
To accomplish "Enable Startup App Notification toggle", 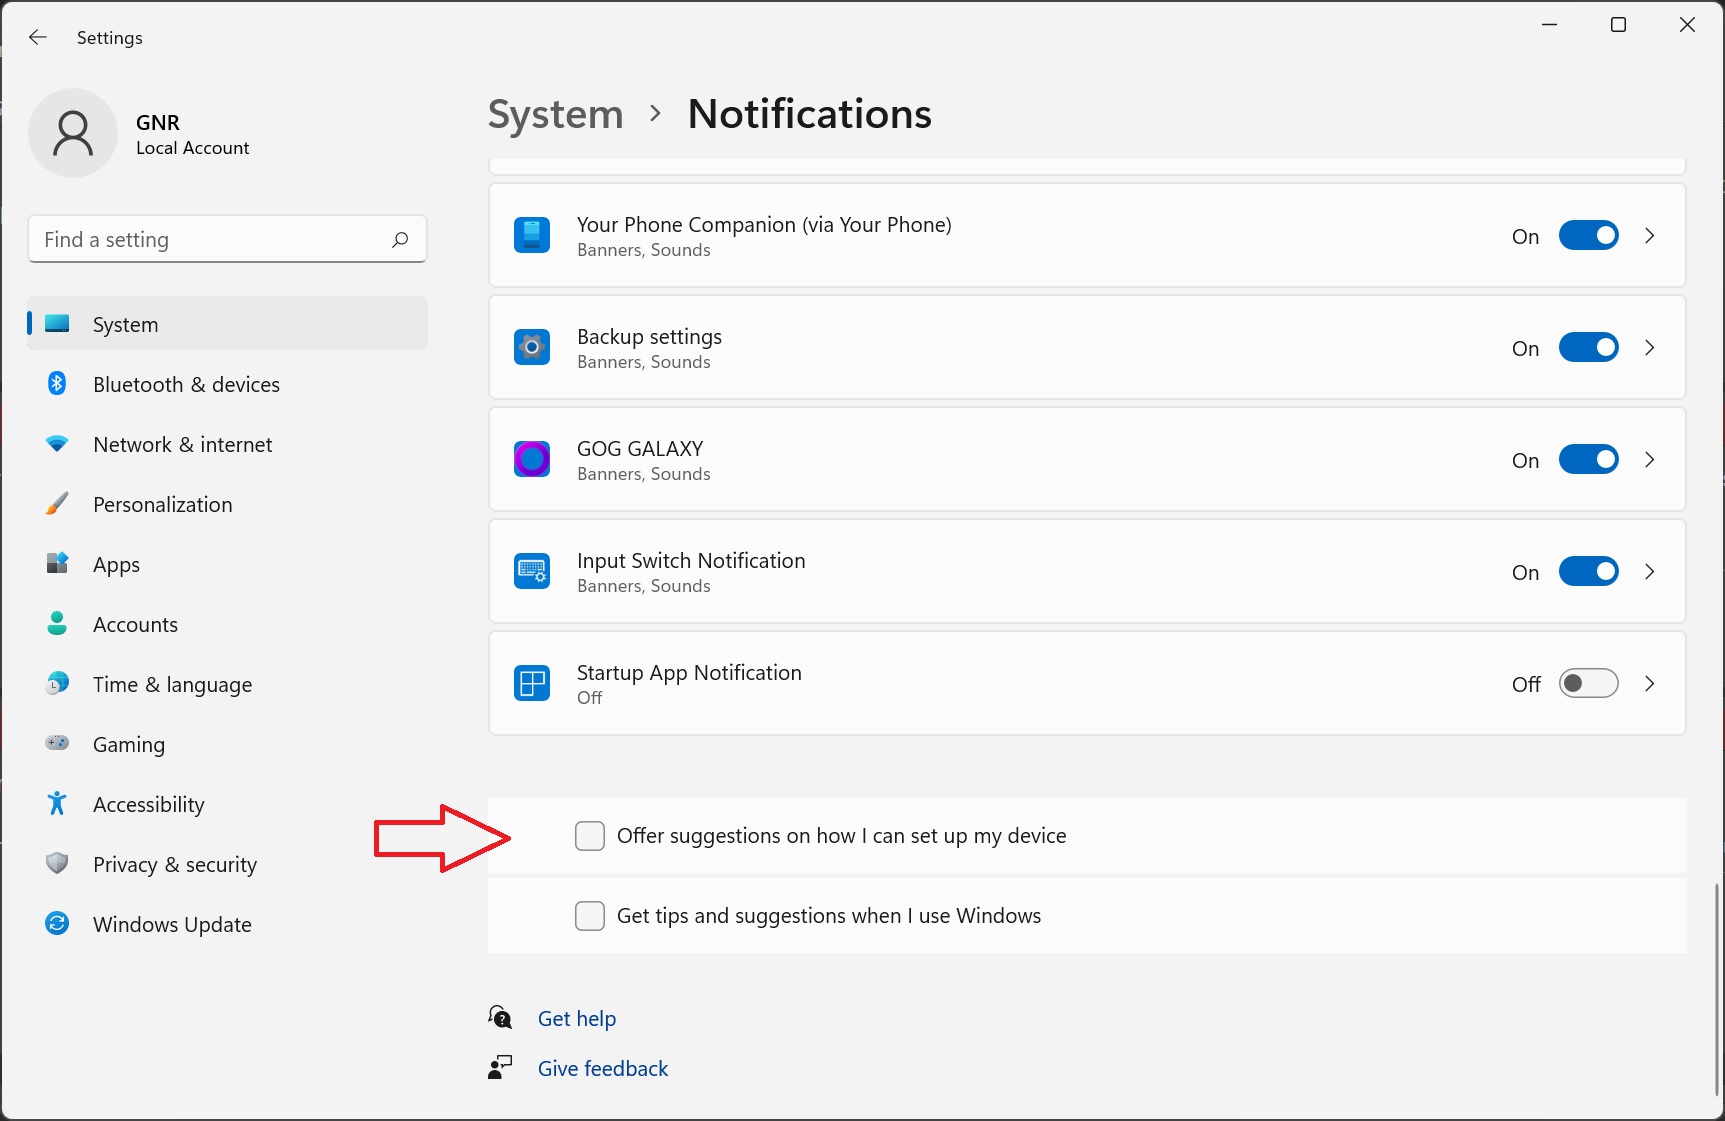I will click(1588, 684).
